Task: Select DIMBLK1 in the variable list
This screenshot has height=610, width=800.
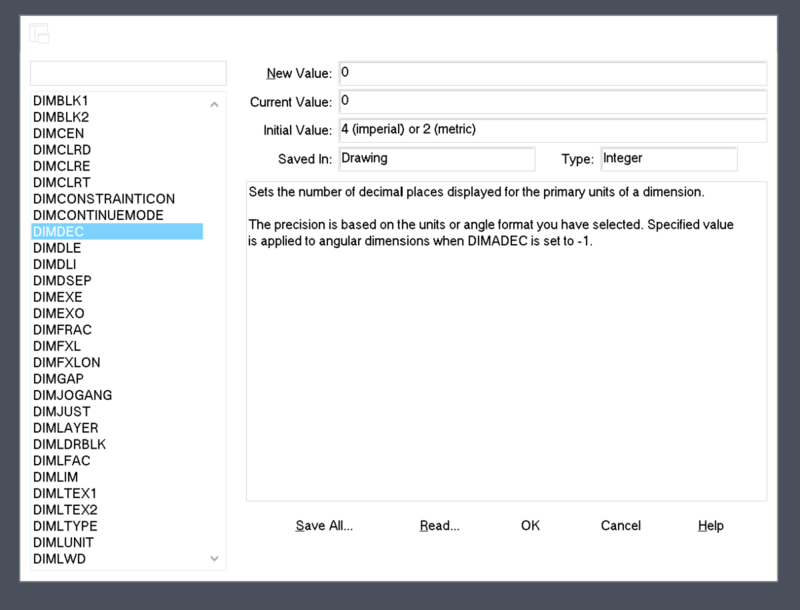Action: (x=61, y=101)
